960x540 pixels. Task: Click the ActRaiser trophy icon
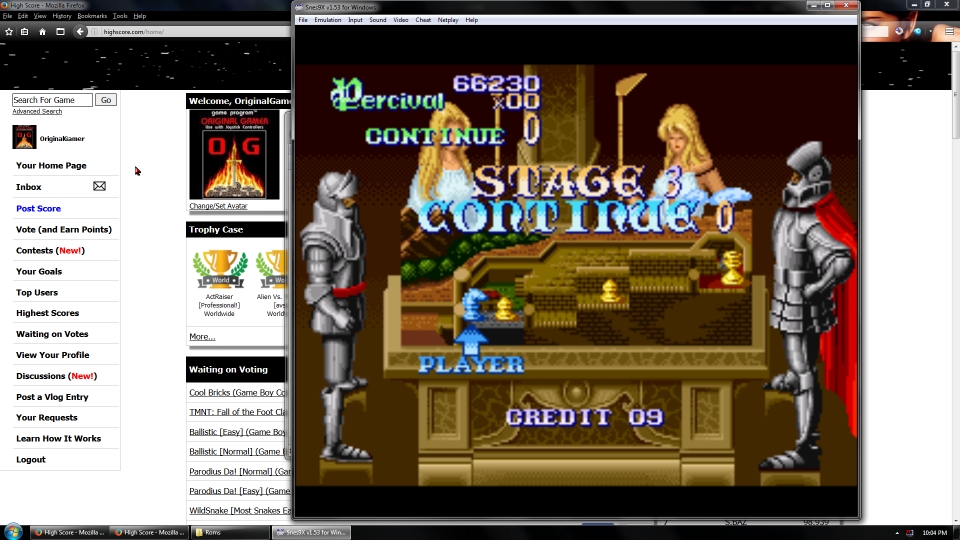point(219,268)
